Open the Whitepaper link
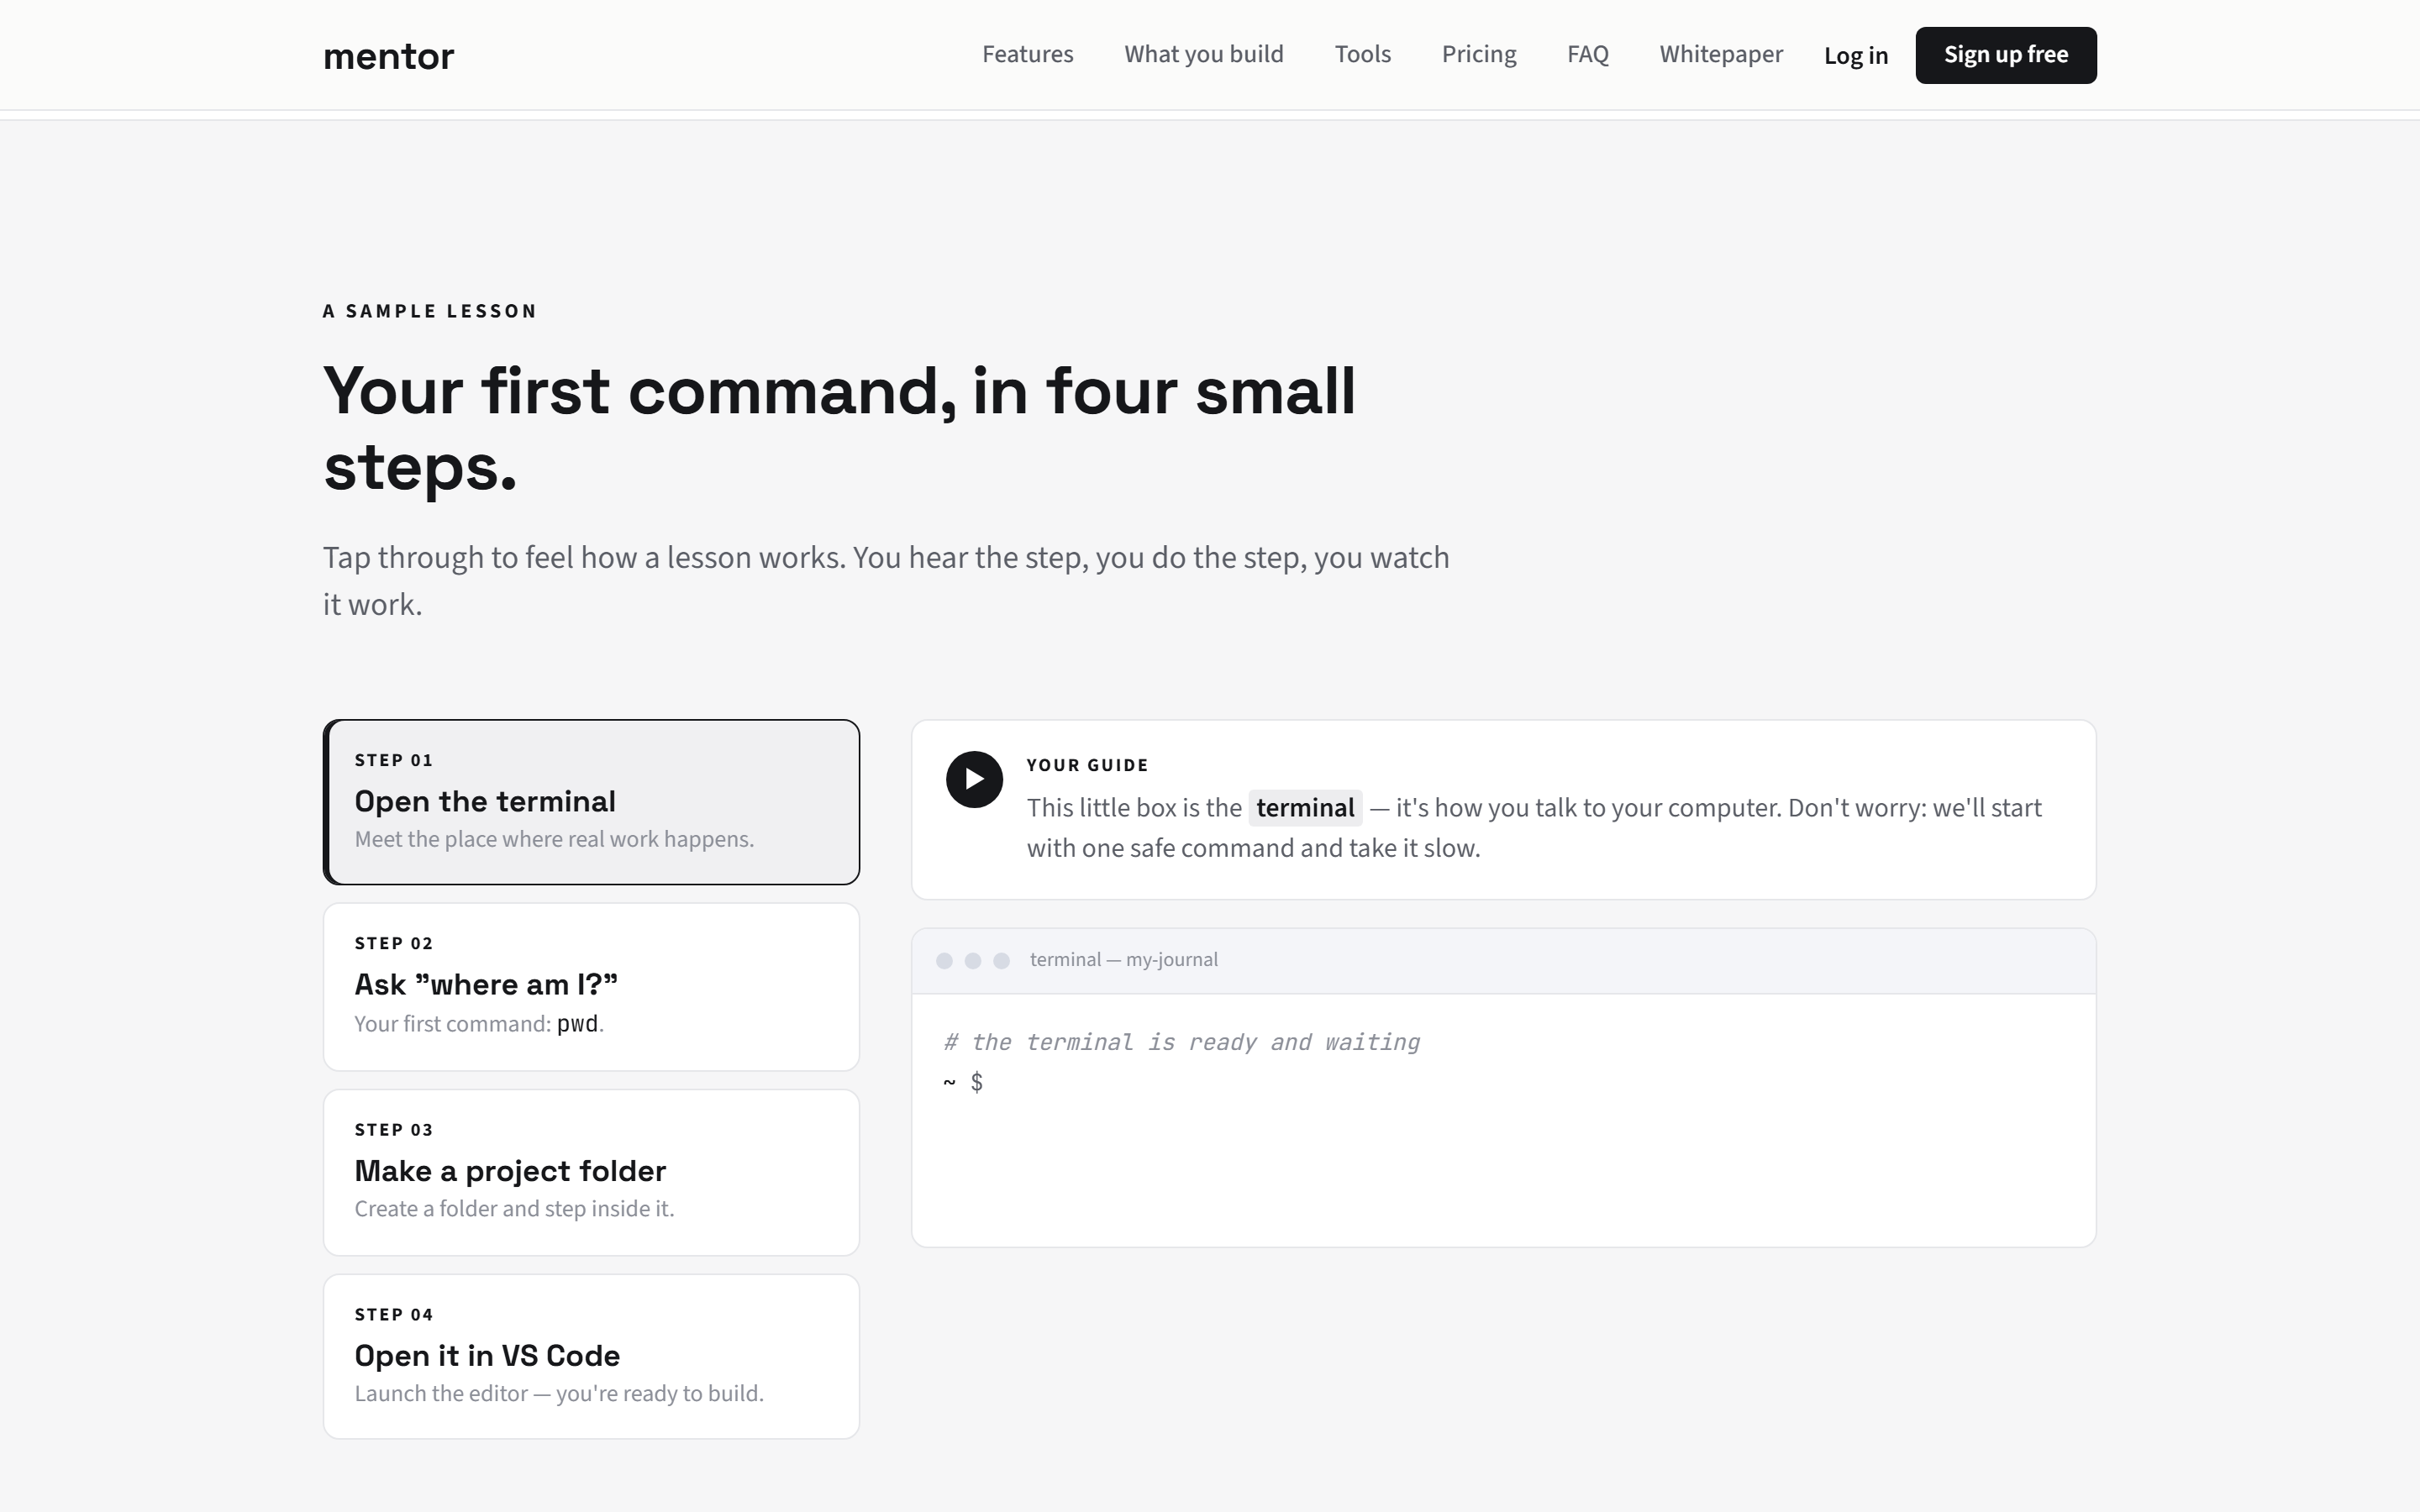This screenshot has width=2420, height=1512. (1720, 54)
